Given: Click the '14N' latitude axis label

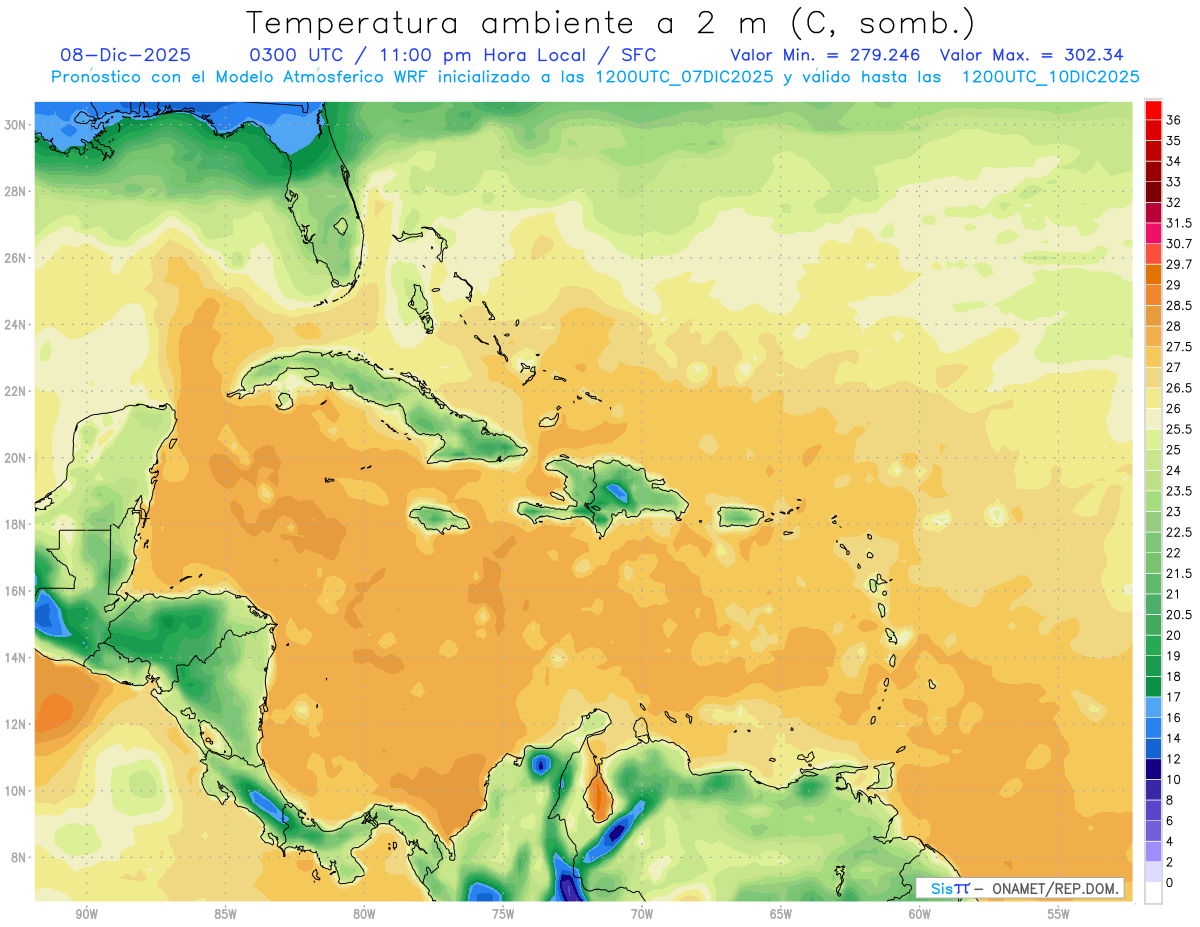Looking at the screenshot, I should pos(17,657).
